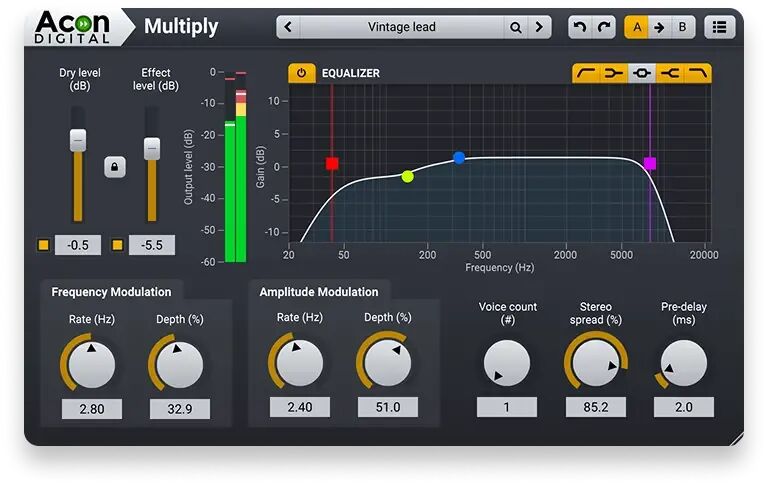
Task: Open the Vintage lead preset list
Action: [402, 27]
